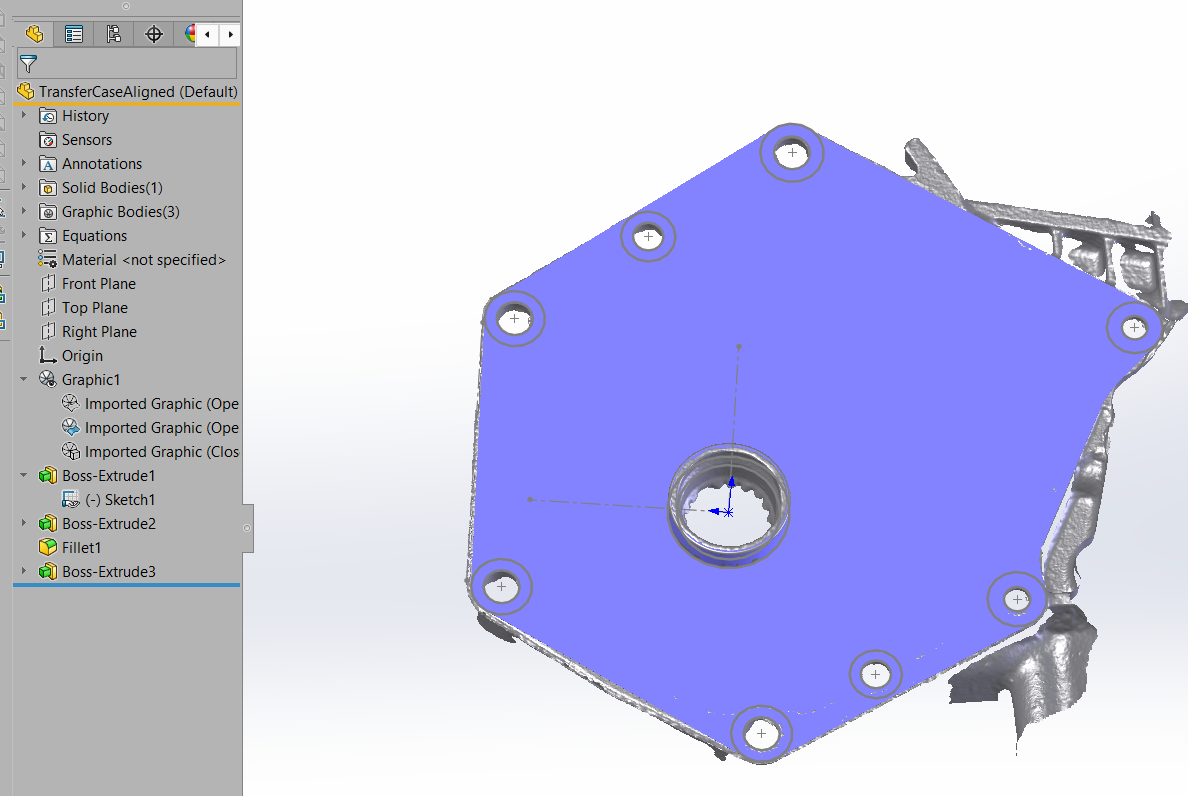Select Material <not specified> item
Screen dimensions: 1188x796
pos(143,260)
